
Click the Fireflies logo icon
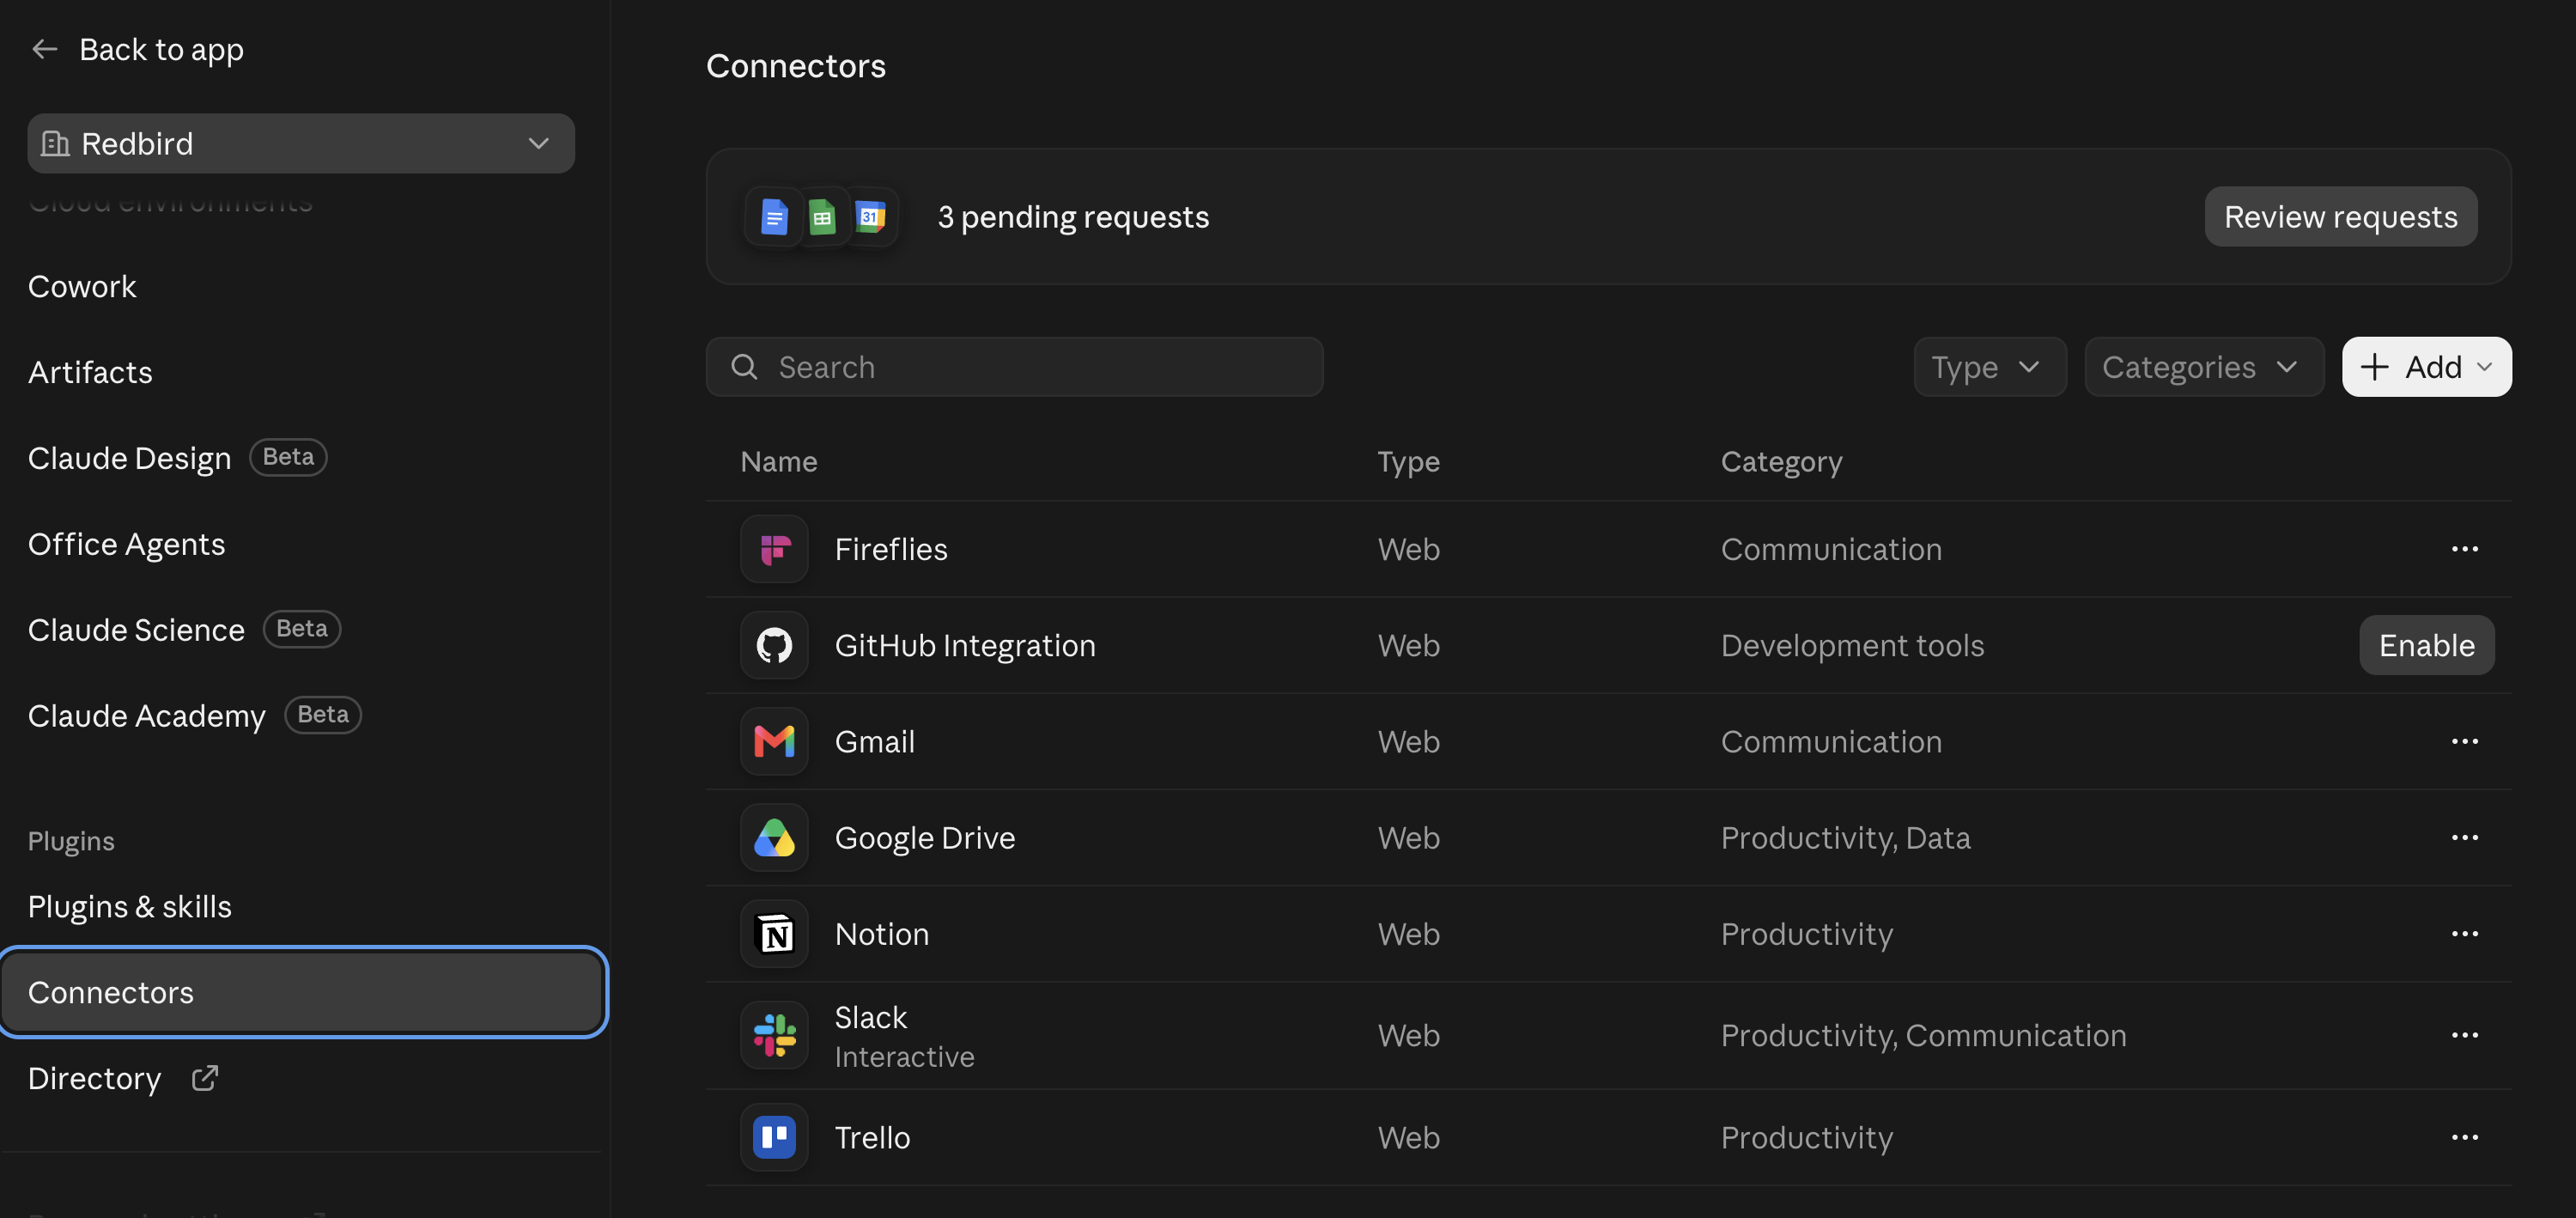tap(774, 549)
